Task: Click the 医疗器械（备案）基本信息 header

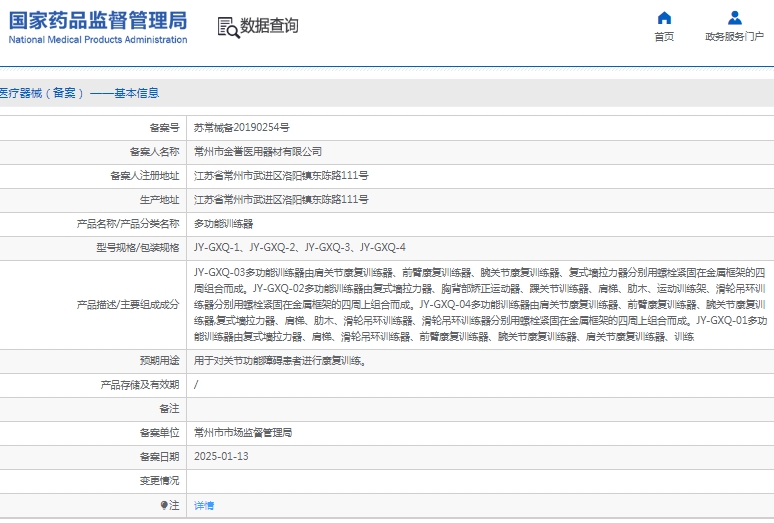Action: coord(79,93)
